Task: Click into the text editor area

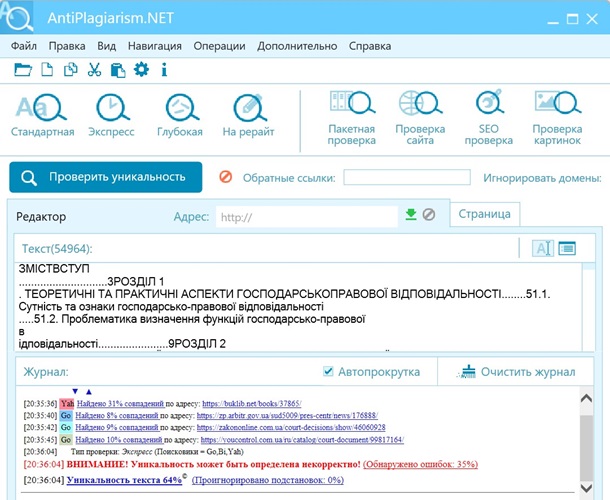Action: [x=299, y=306]
